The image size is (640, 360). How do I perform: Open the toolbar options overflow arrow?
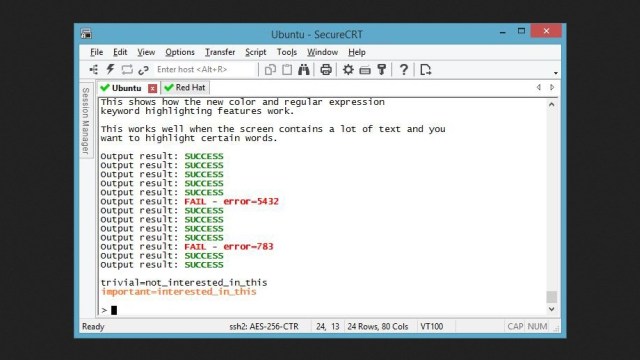tap(556, 73)
